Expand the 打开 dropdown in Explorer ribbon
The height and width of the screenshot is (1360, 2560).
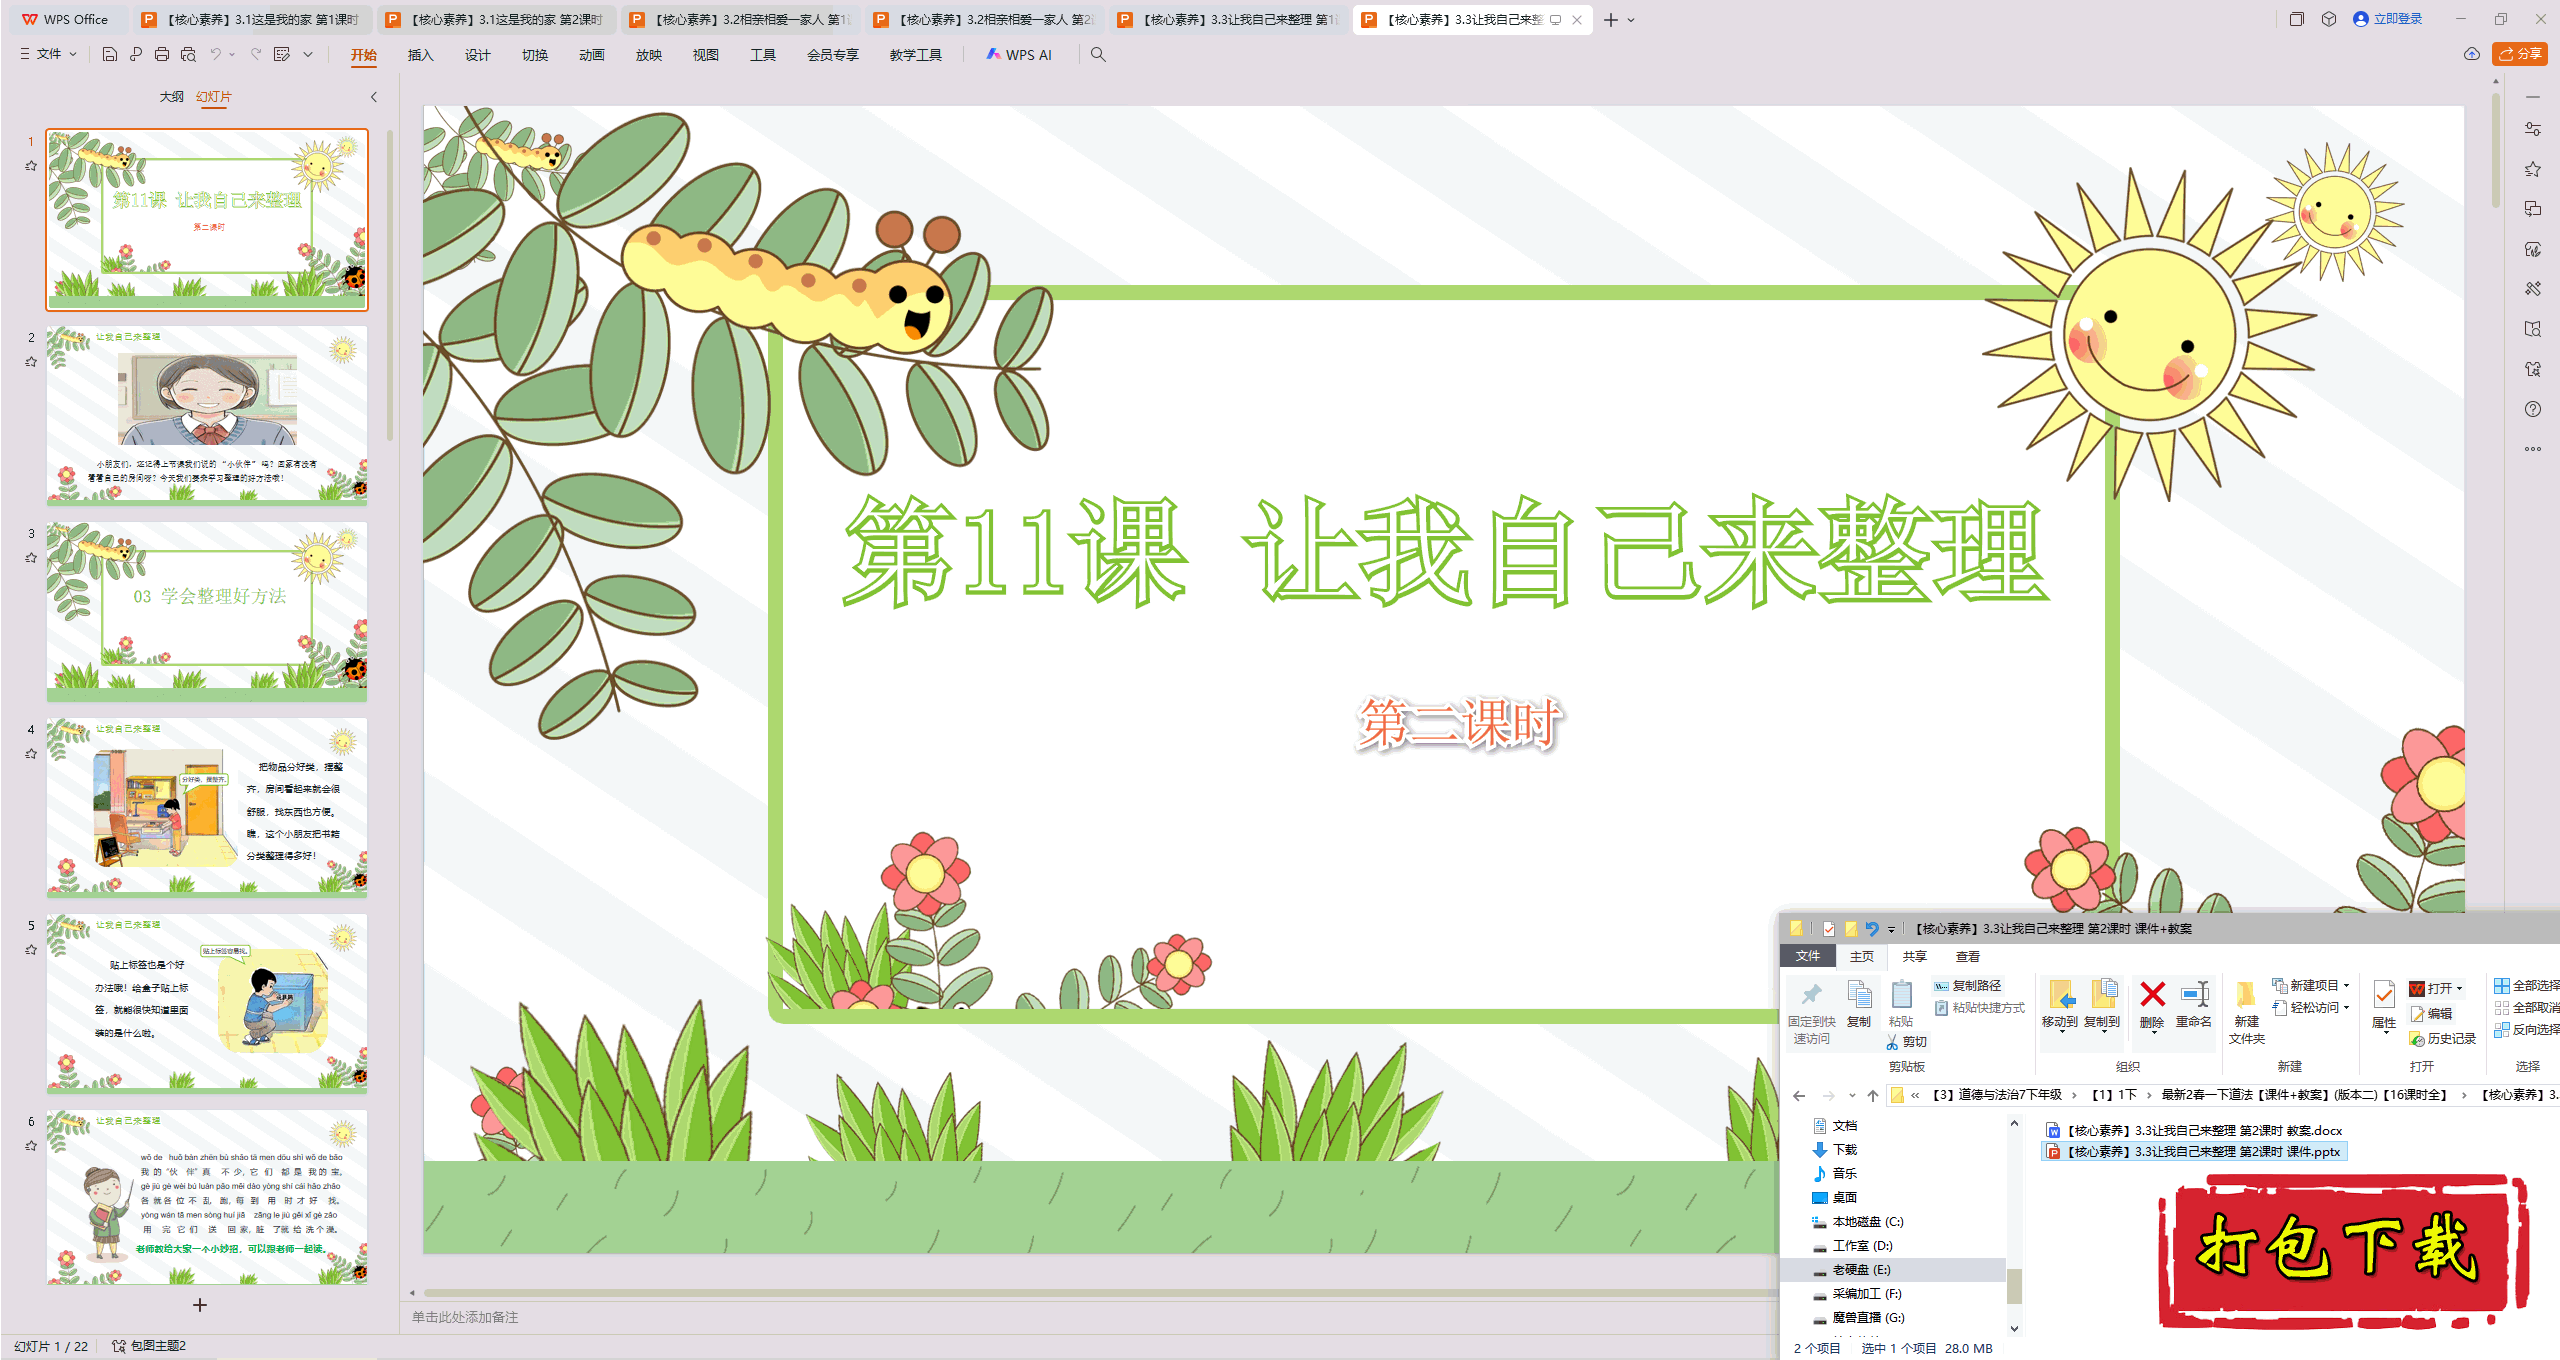2459,988
